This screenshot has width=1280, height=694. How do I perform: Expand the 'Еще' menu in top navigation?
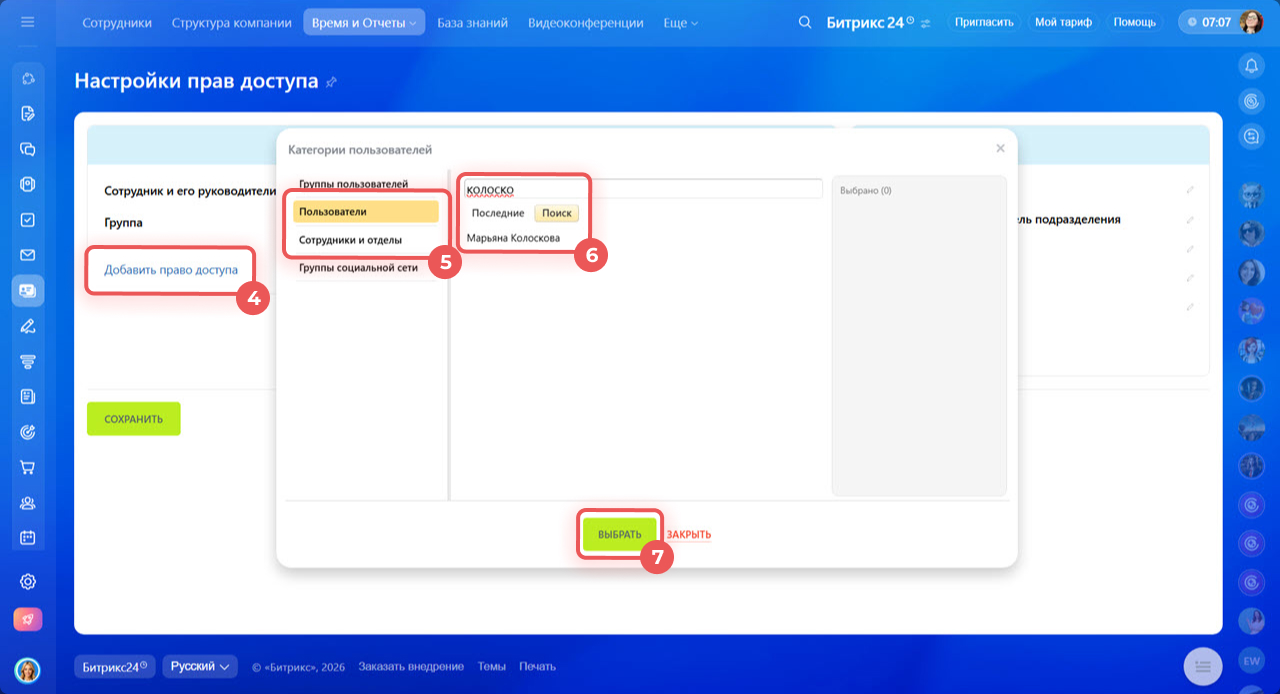click(x=680, y=22)
